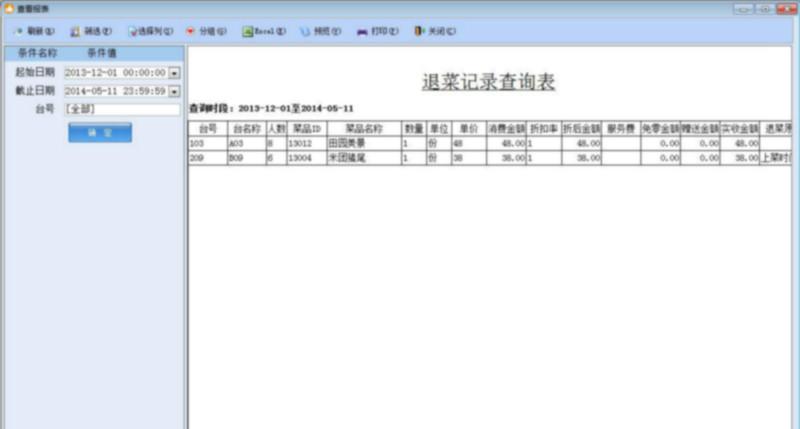Click the application icon in the title bar
800x429 pixels.
tap(9, 9)
